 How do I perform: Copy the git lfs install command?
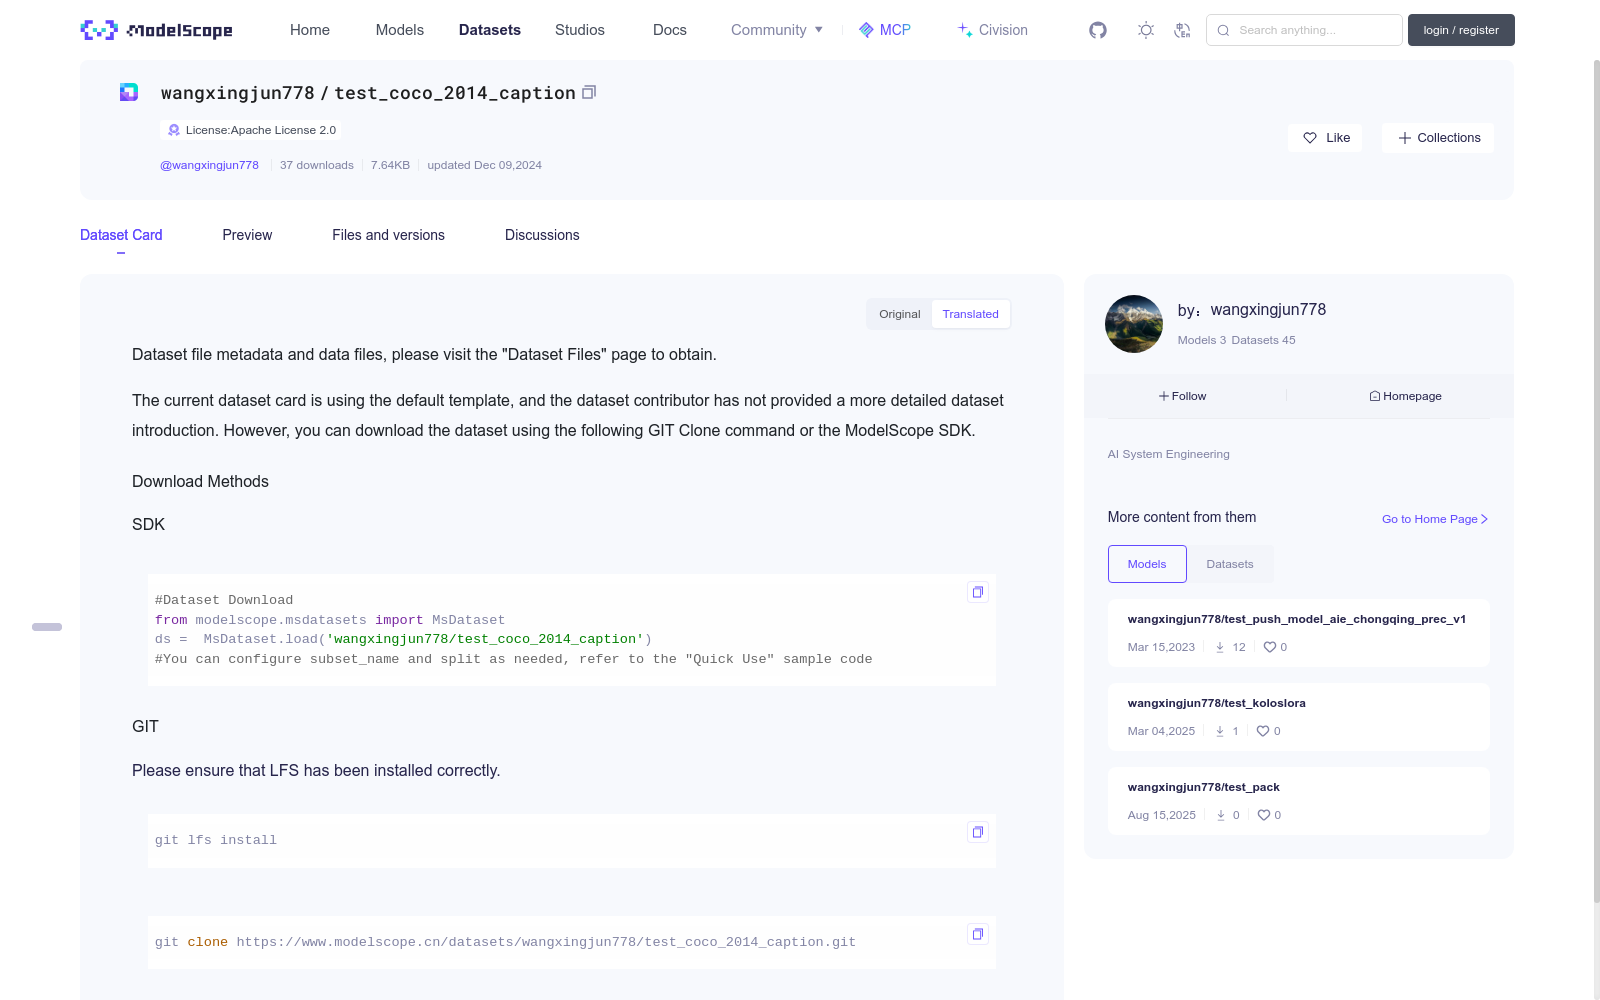978,832
